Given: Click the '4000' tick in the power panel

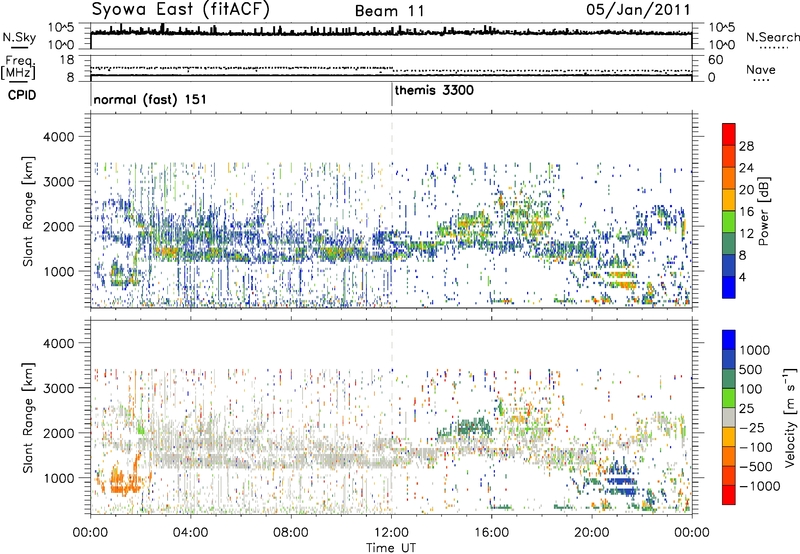Looking at the screenshot, I should coord(59,137).
